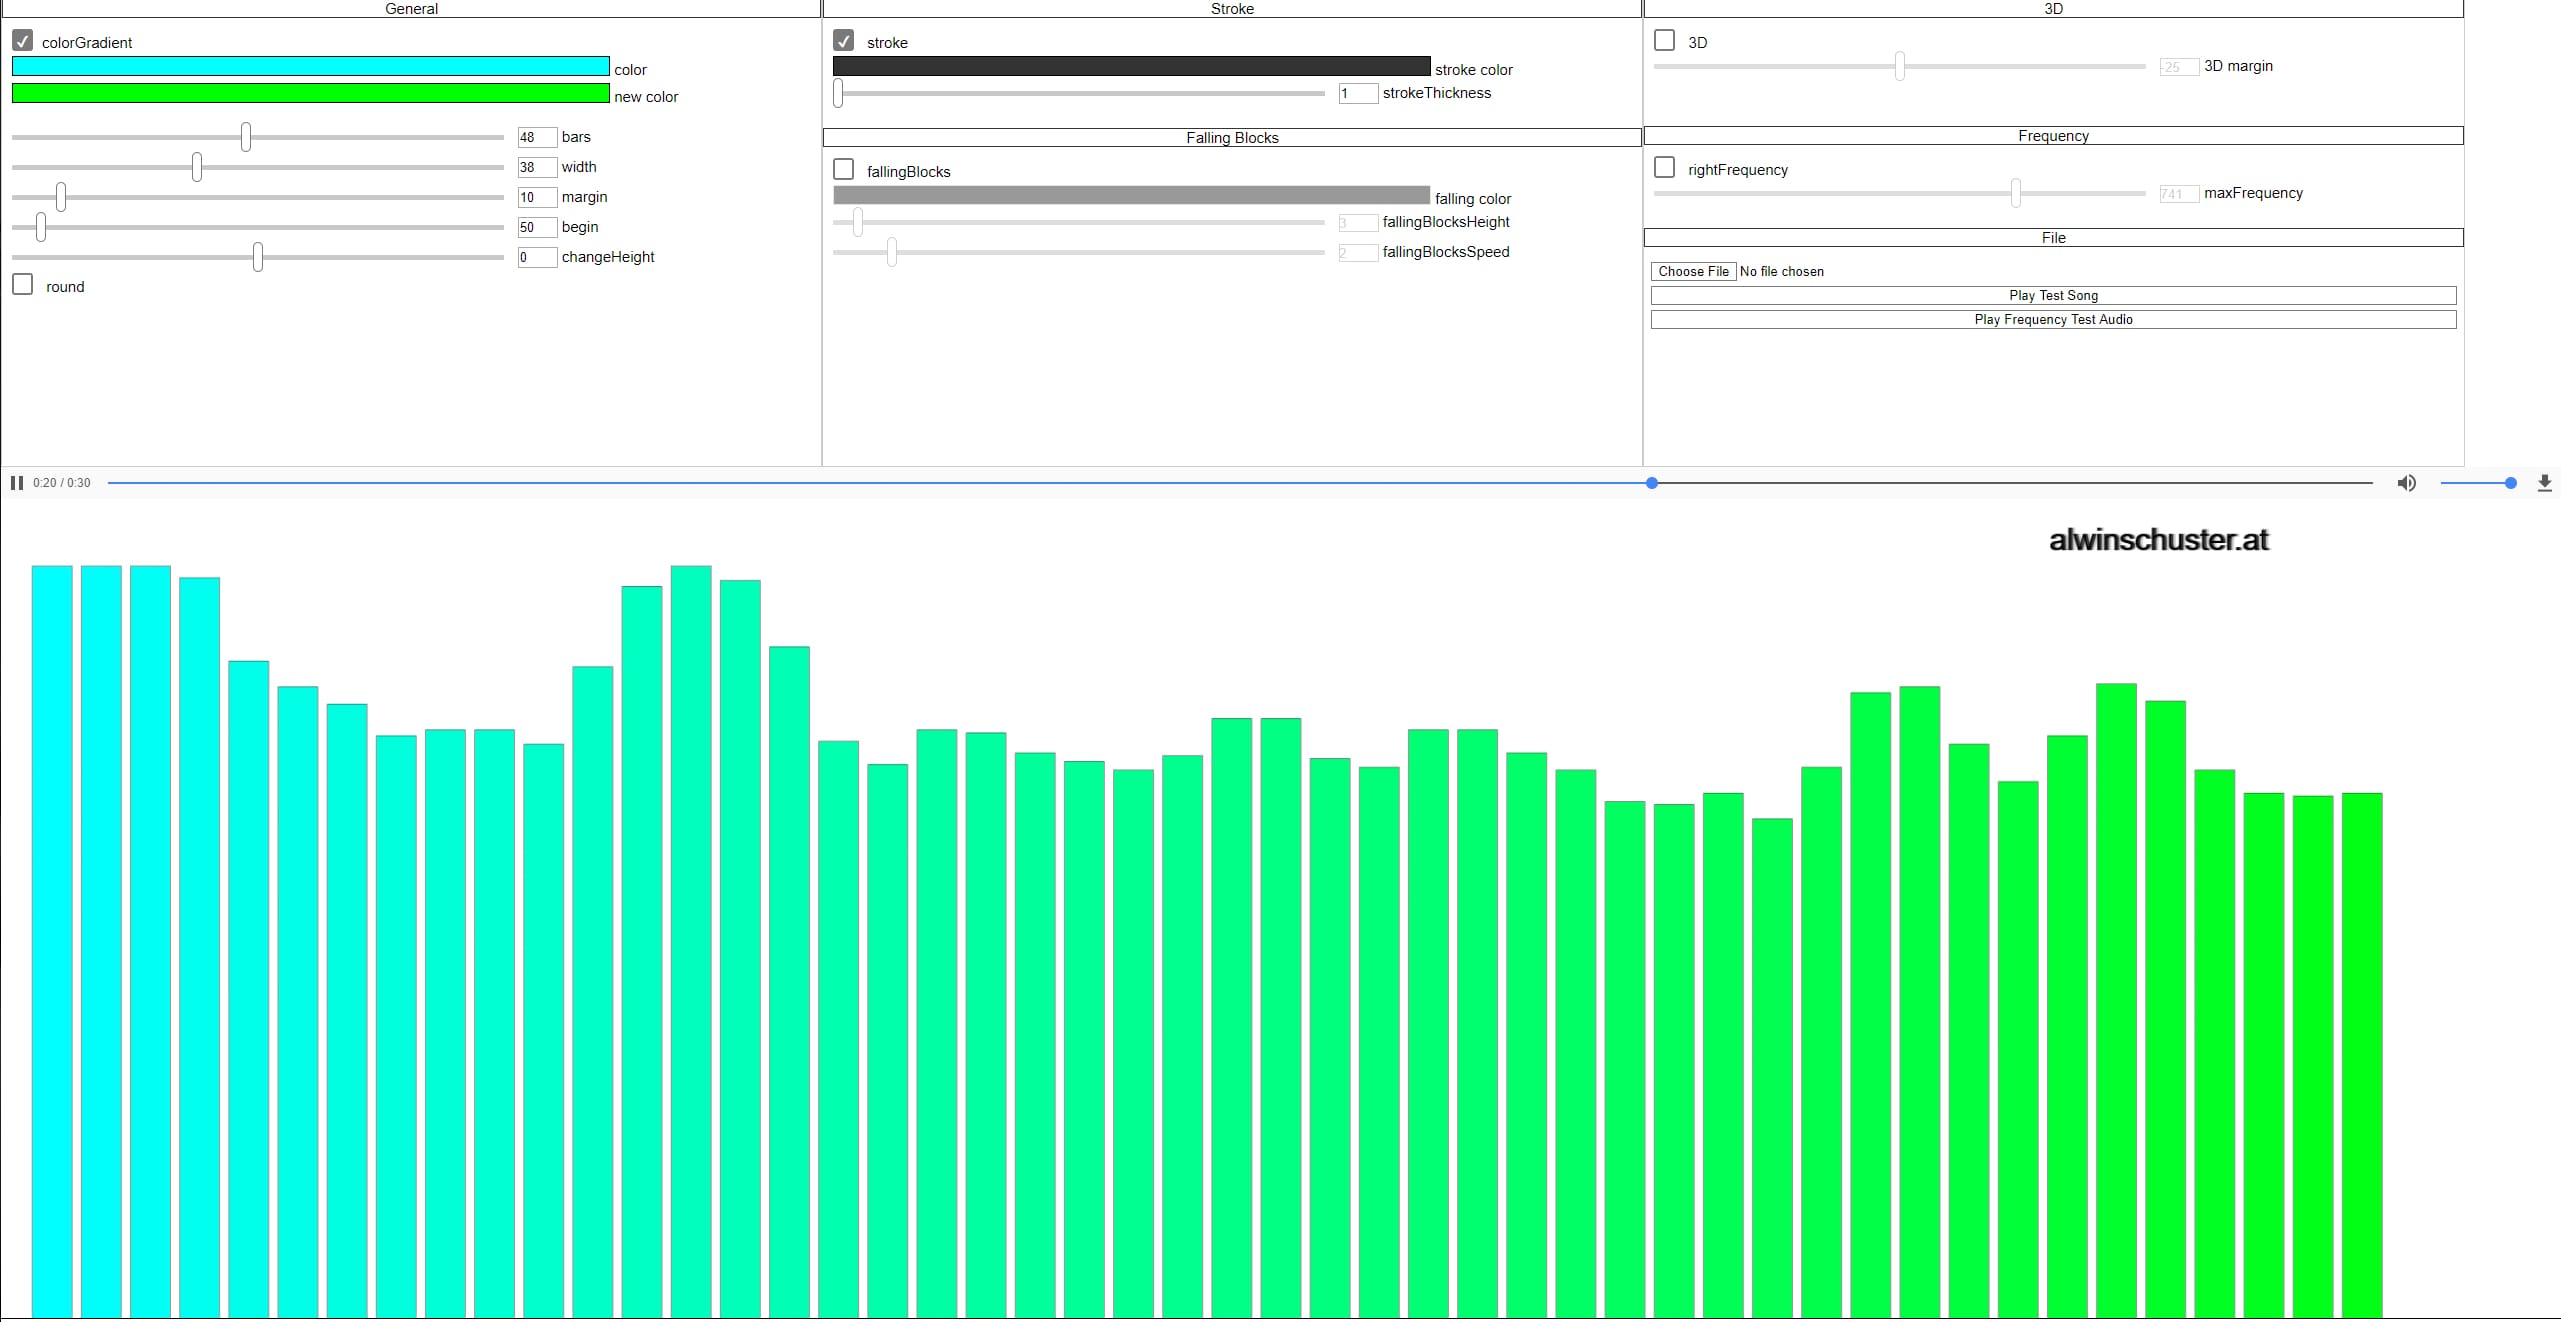Focus the begin number field
Image resolution: width=2561 pixels, height=1322 pixels.
pyautogui.click(x=537, y=227)
